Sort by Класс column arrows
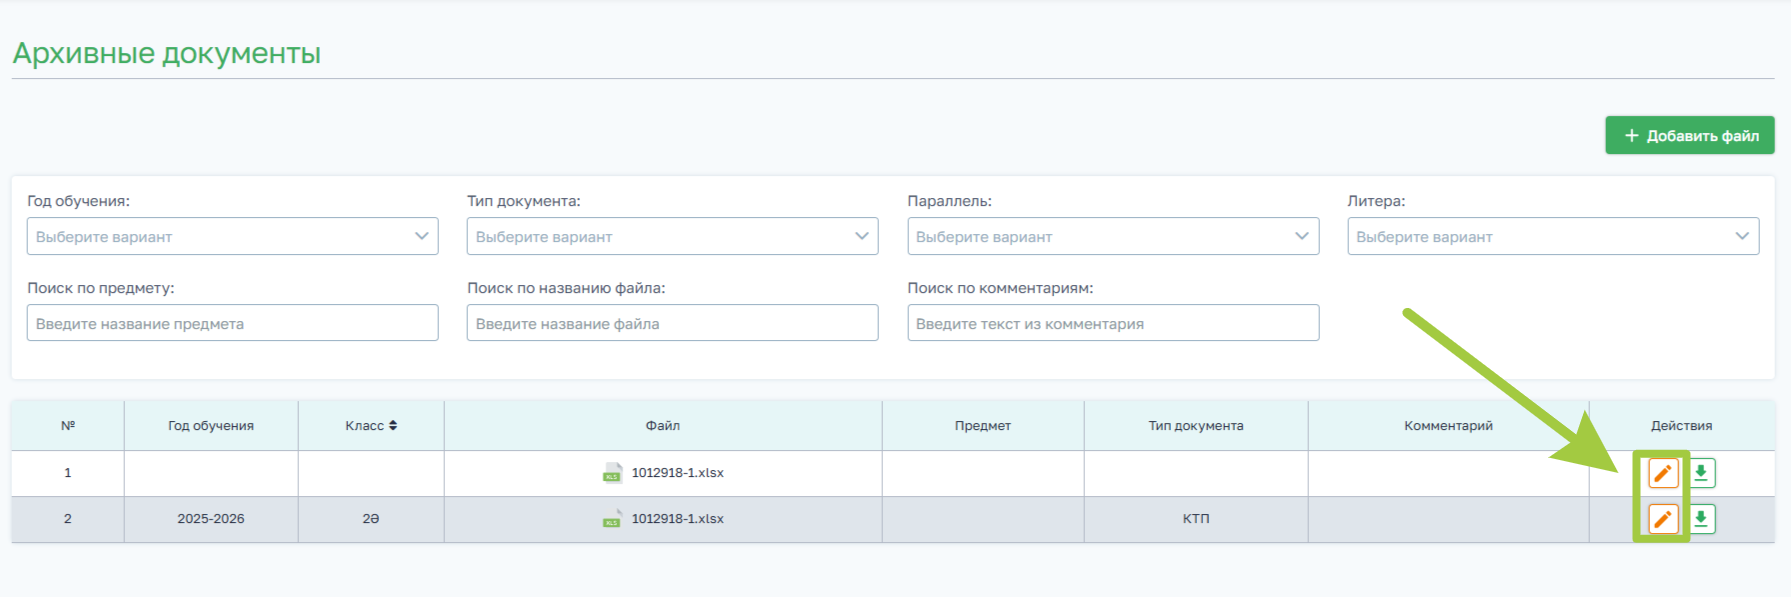This screenshot has width=1791, height=597. pyautogui.click(x=393, y=426)
